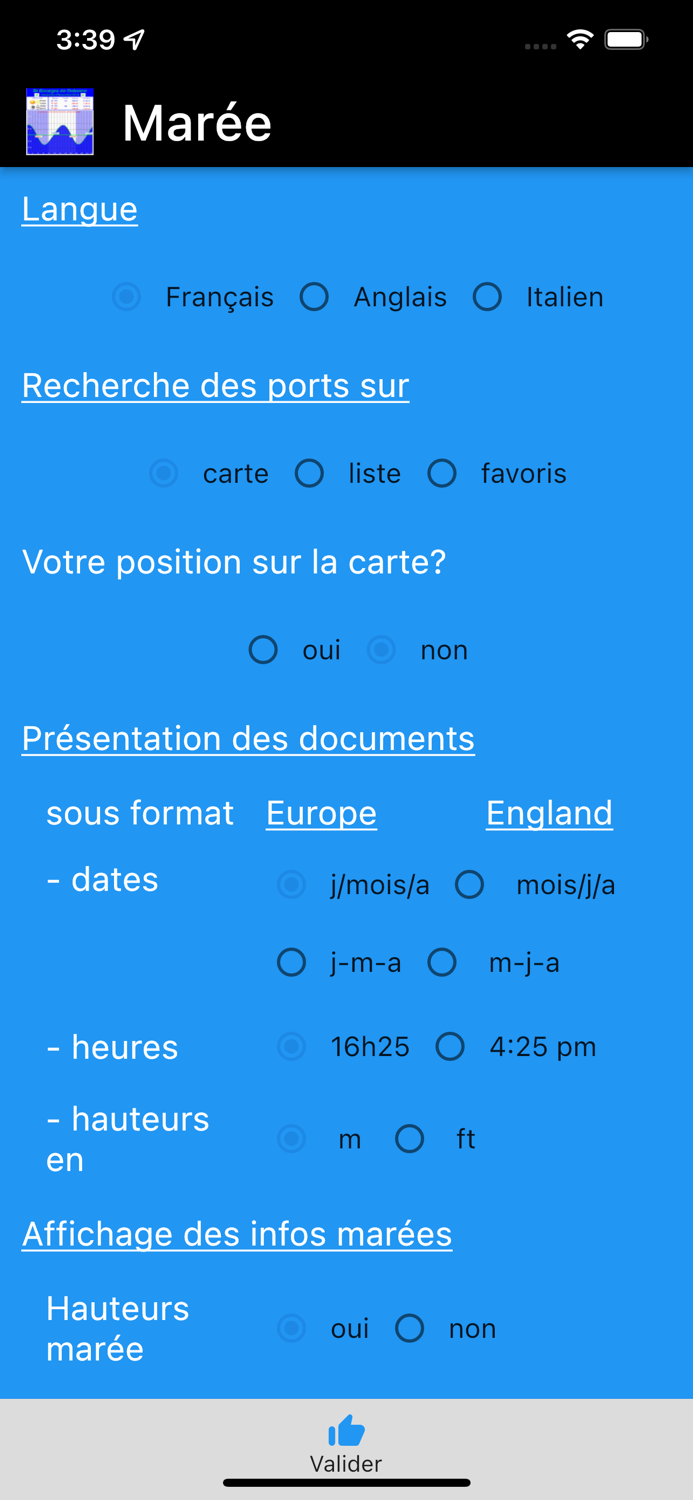This screenshot has width=693, height=1500.
Task: Choose favoris for port search
Action: coord(442,473)
